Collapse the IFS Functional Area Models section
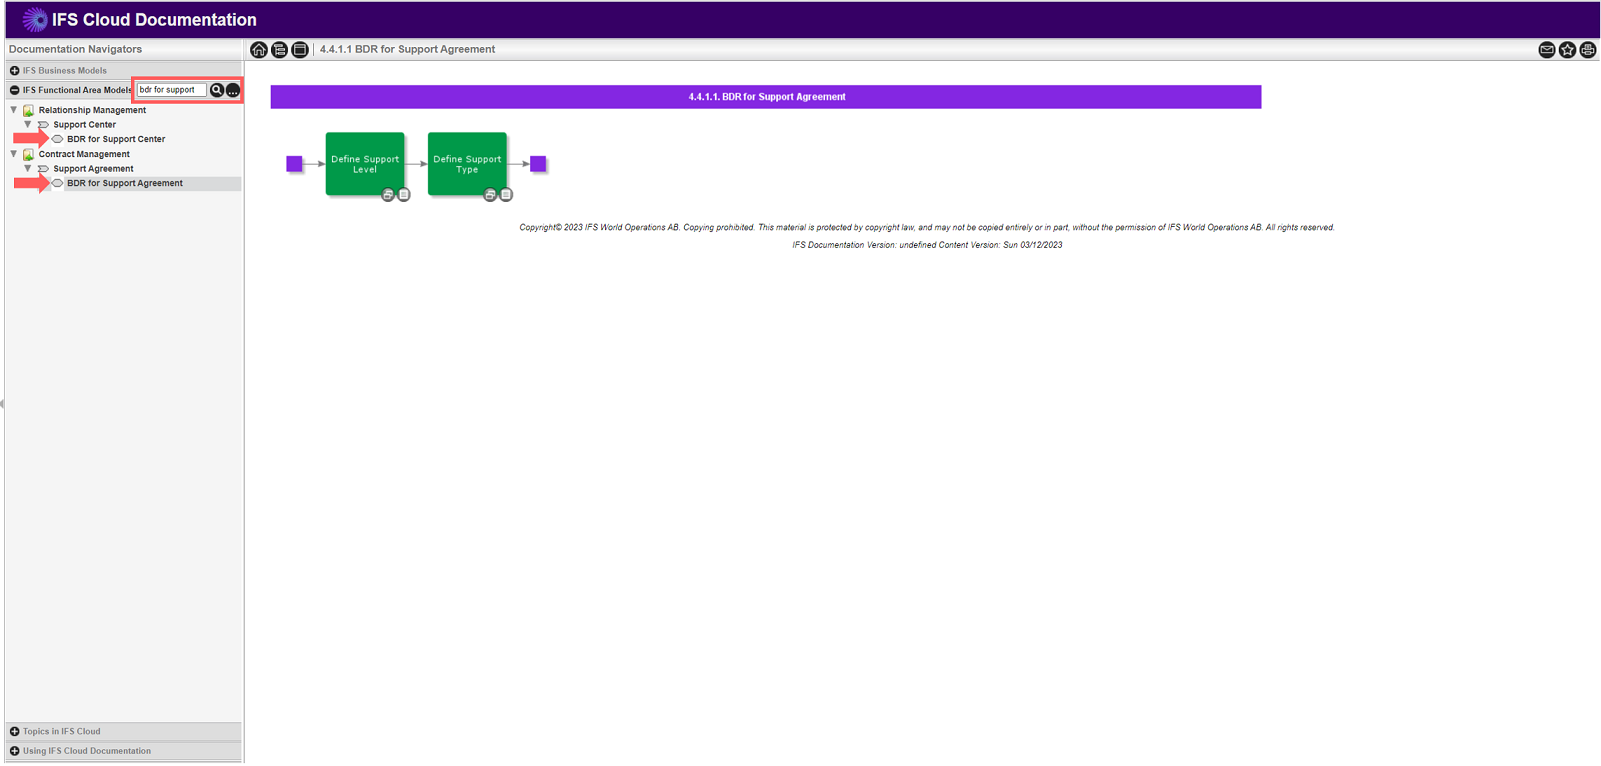The image size is (1601, 766). click(15, 90)
